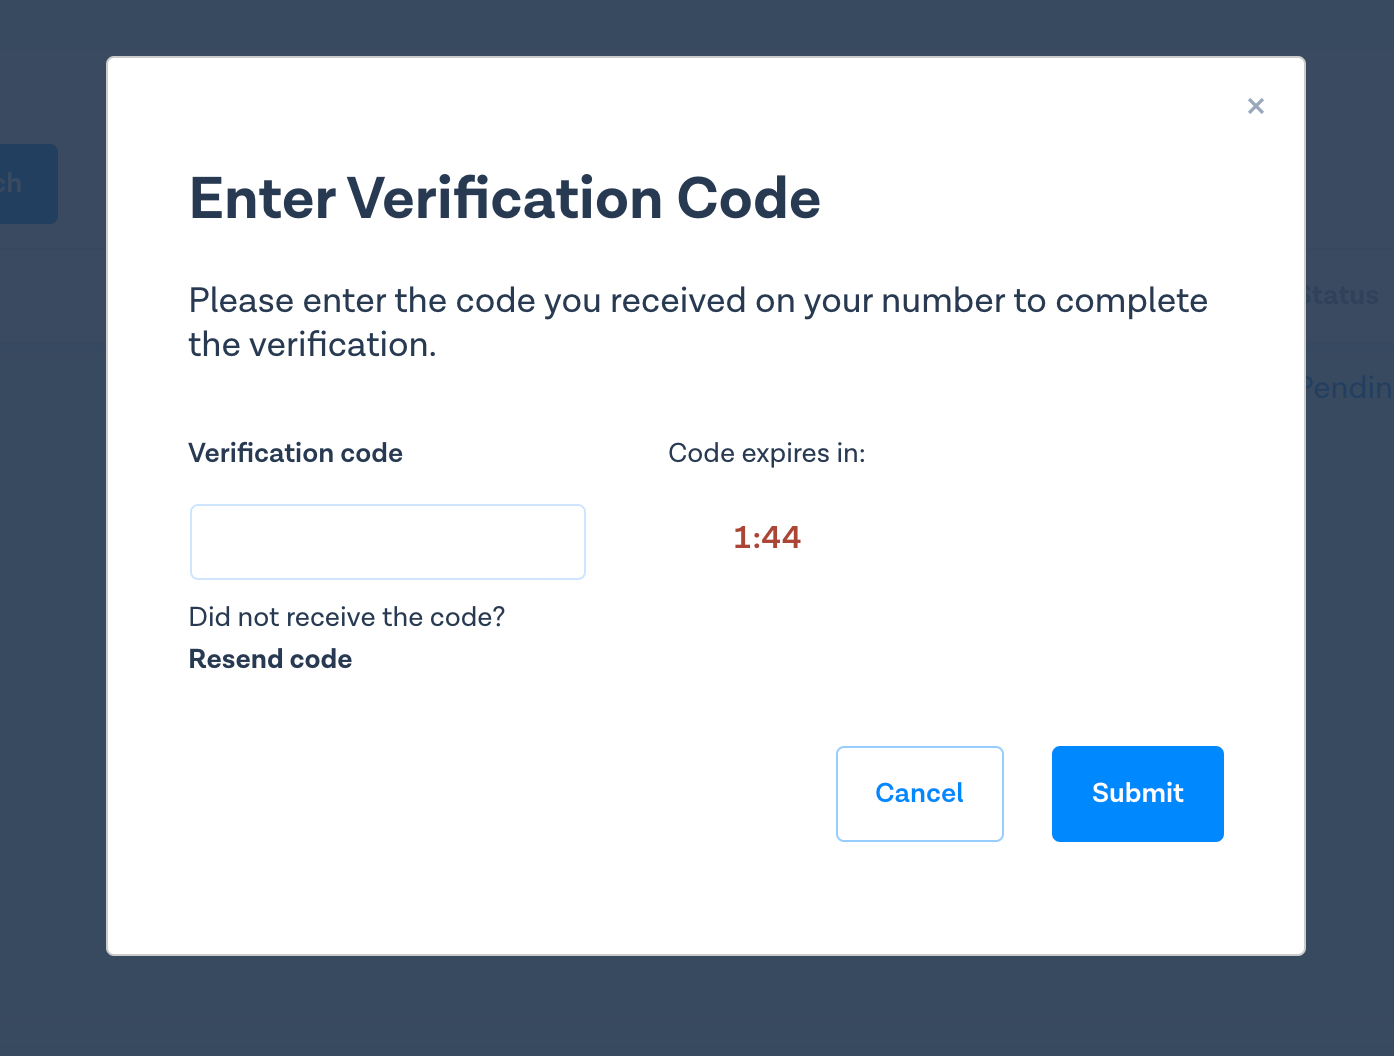The height and width of the screenshot is (1056, 1394).
Task: Click the "Verification code" field label
Action: point(295,453)
